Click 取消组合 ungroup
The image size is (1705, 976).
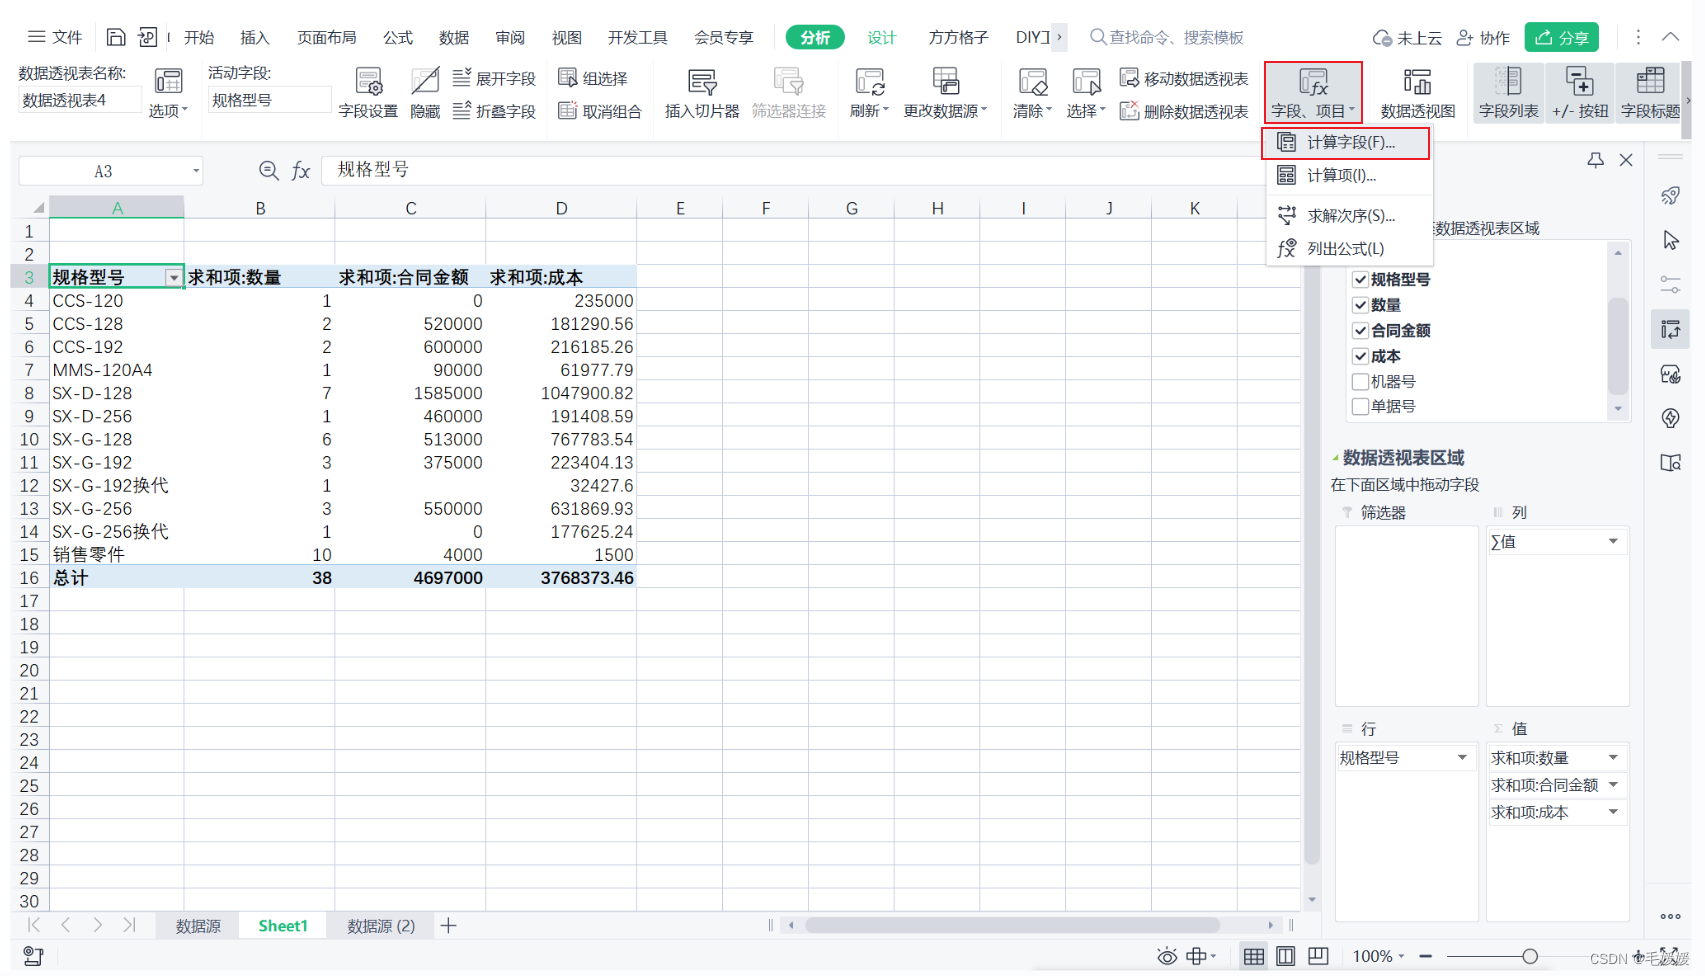(x=600, y=111)
